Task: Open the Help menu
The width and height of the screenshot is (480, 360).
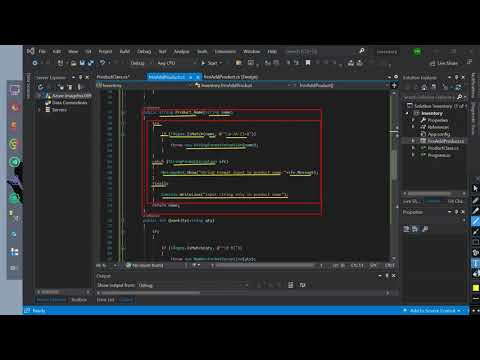Action: click(x=272, y=51)
